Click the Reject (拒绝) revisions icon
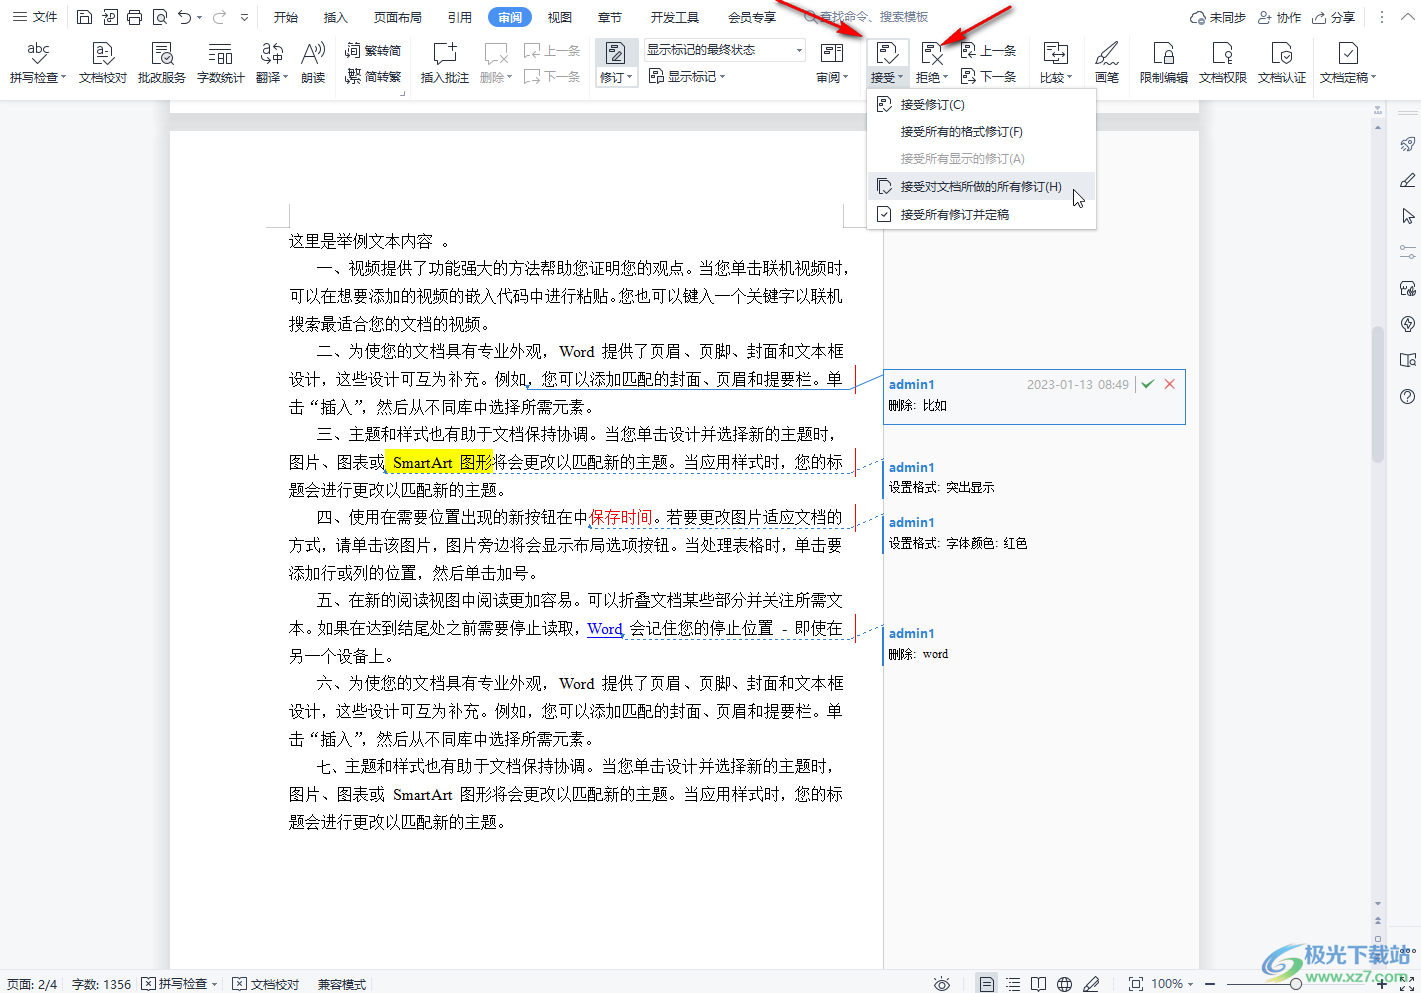This screenshot has width=1421, height=993. [932, 53]
